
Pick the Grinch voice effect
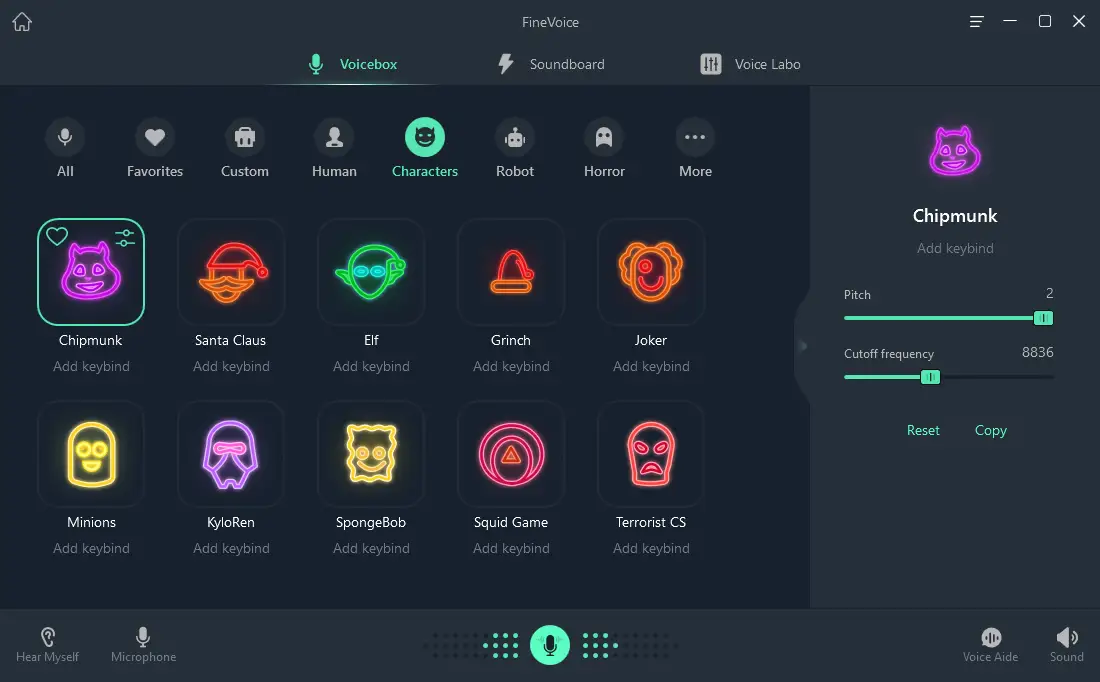pyautogui.click(x=511, y=272)
